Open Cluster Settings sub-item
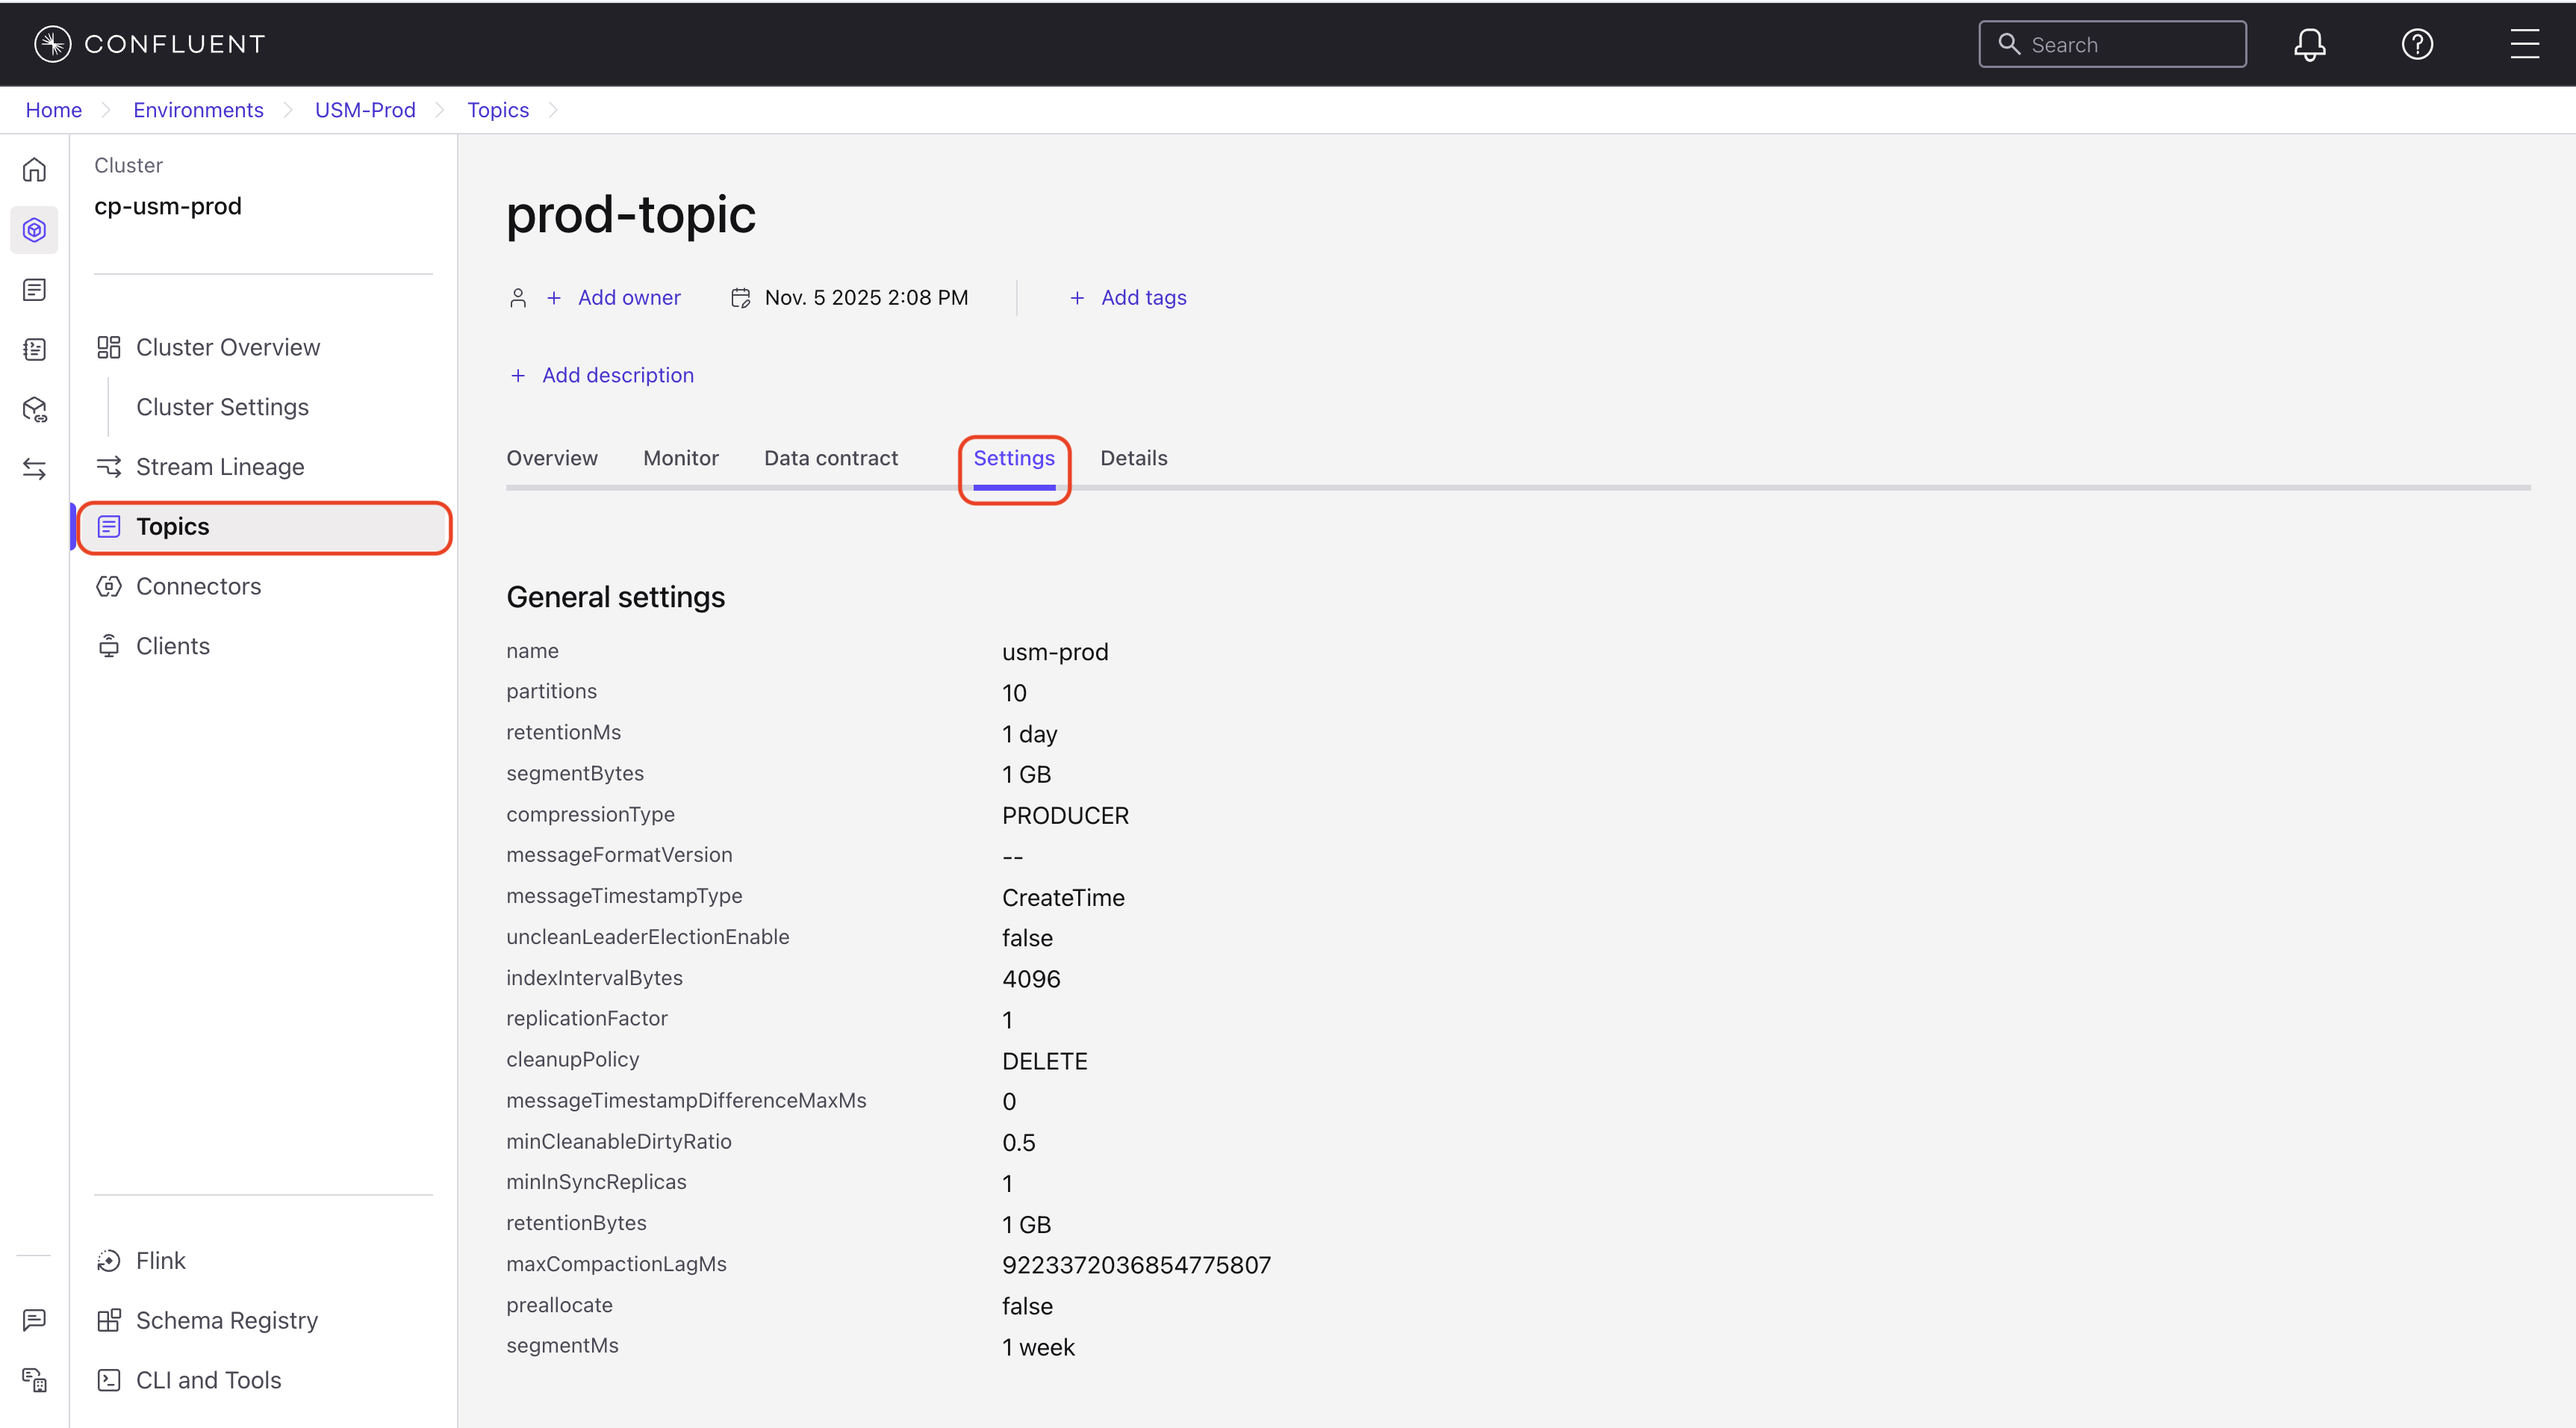The image size is (2576, 1428). [222, 407]
